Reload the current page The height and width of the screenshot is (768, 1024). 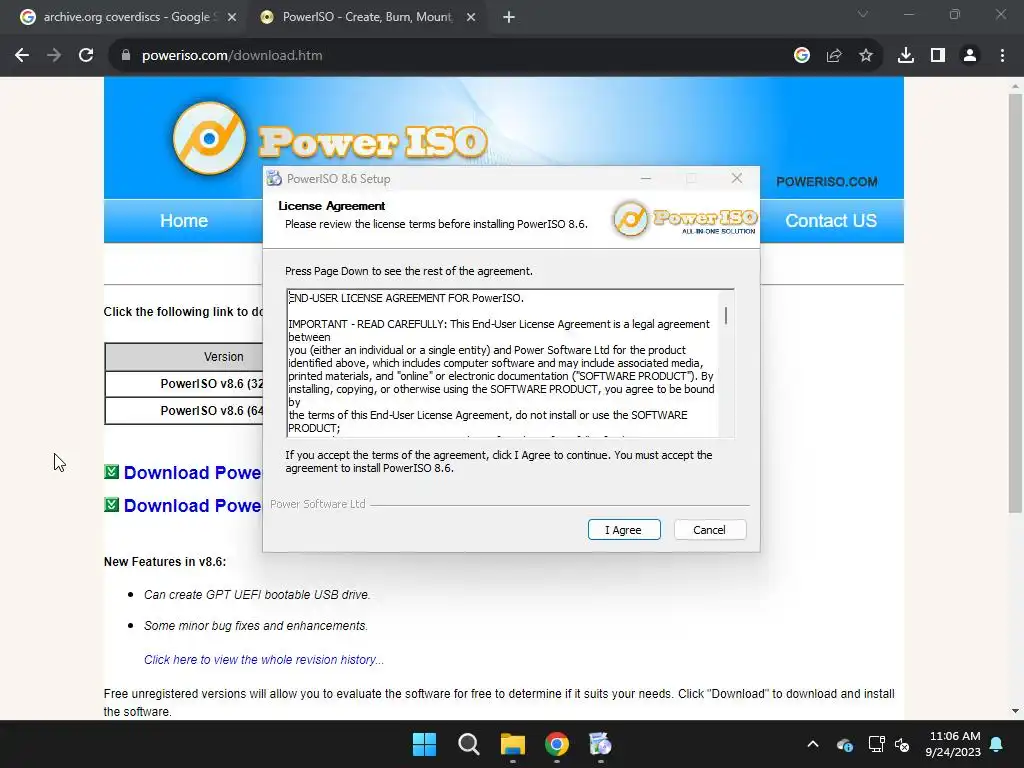(86, 56)
